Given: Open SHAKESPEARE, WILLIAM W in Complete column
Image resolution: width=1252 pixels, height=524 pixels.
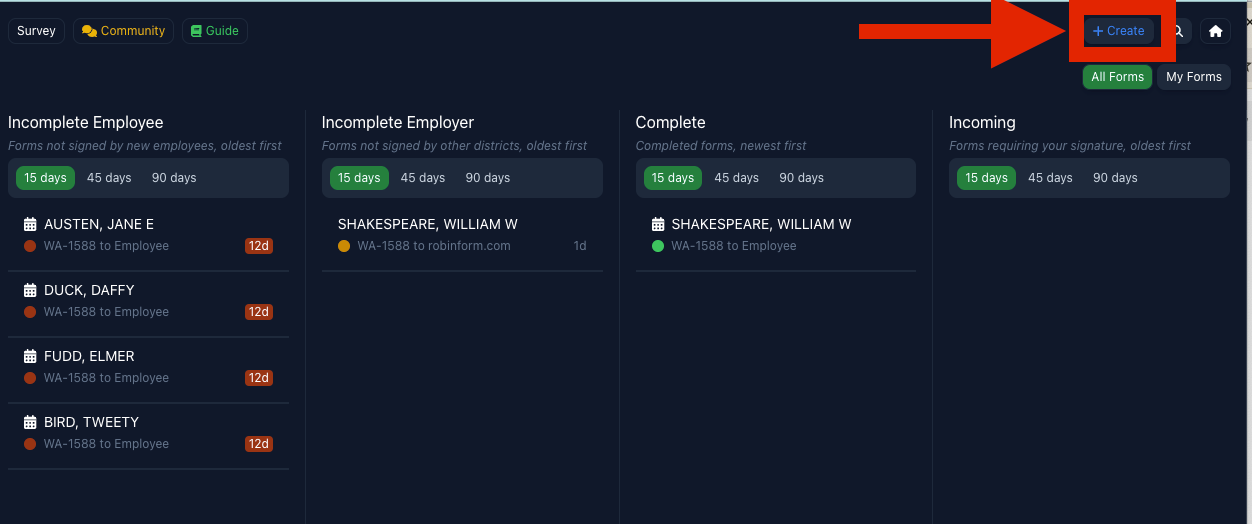Looking at the screenshot, I should tap(776, 235).
